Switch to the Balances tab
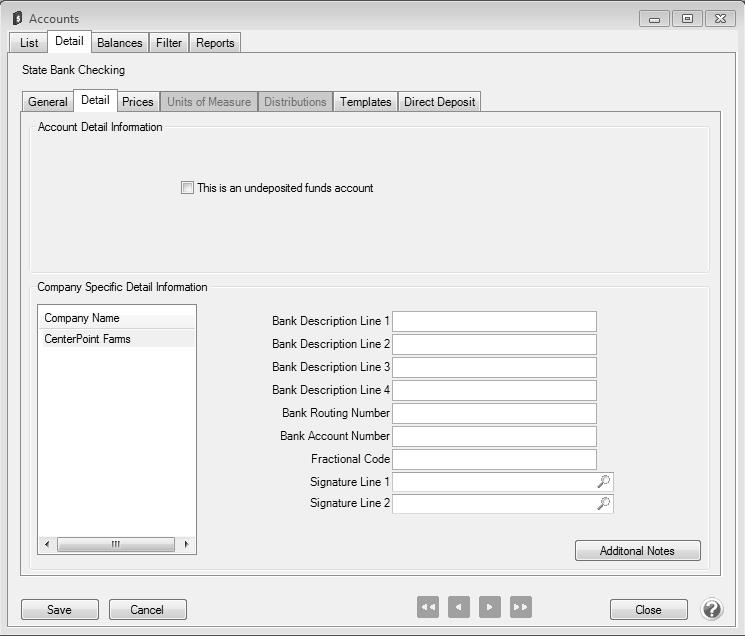 click(x=119, y=43)
